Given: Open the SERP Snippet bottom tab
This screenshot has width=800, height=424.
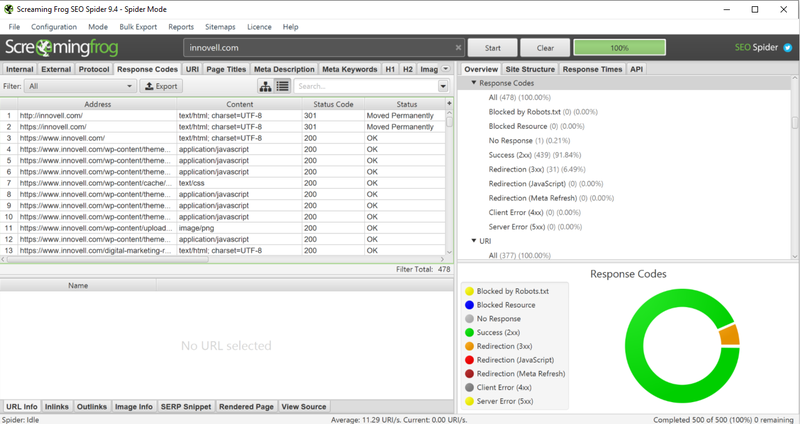Looking at the screenshot, I should click(186, 407).
